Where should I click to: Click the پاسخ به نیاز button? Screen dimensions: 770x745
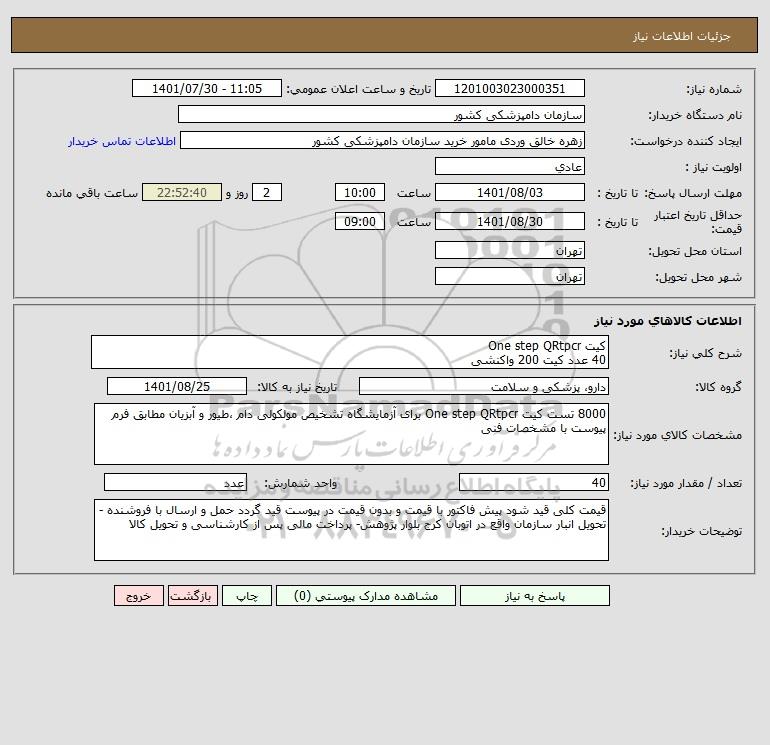click(x=535, y=595)
